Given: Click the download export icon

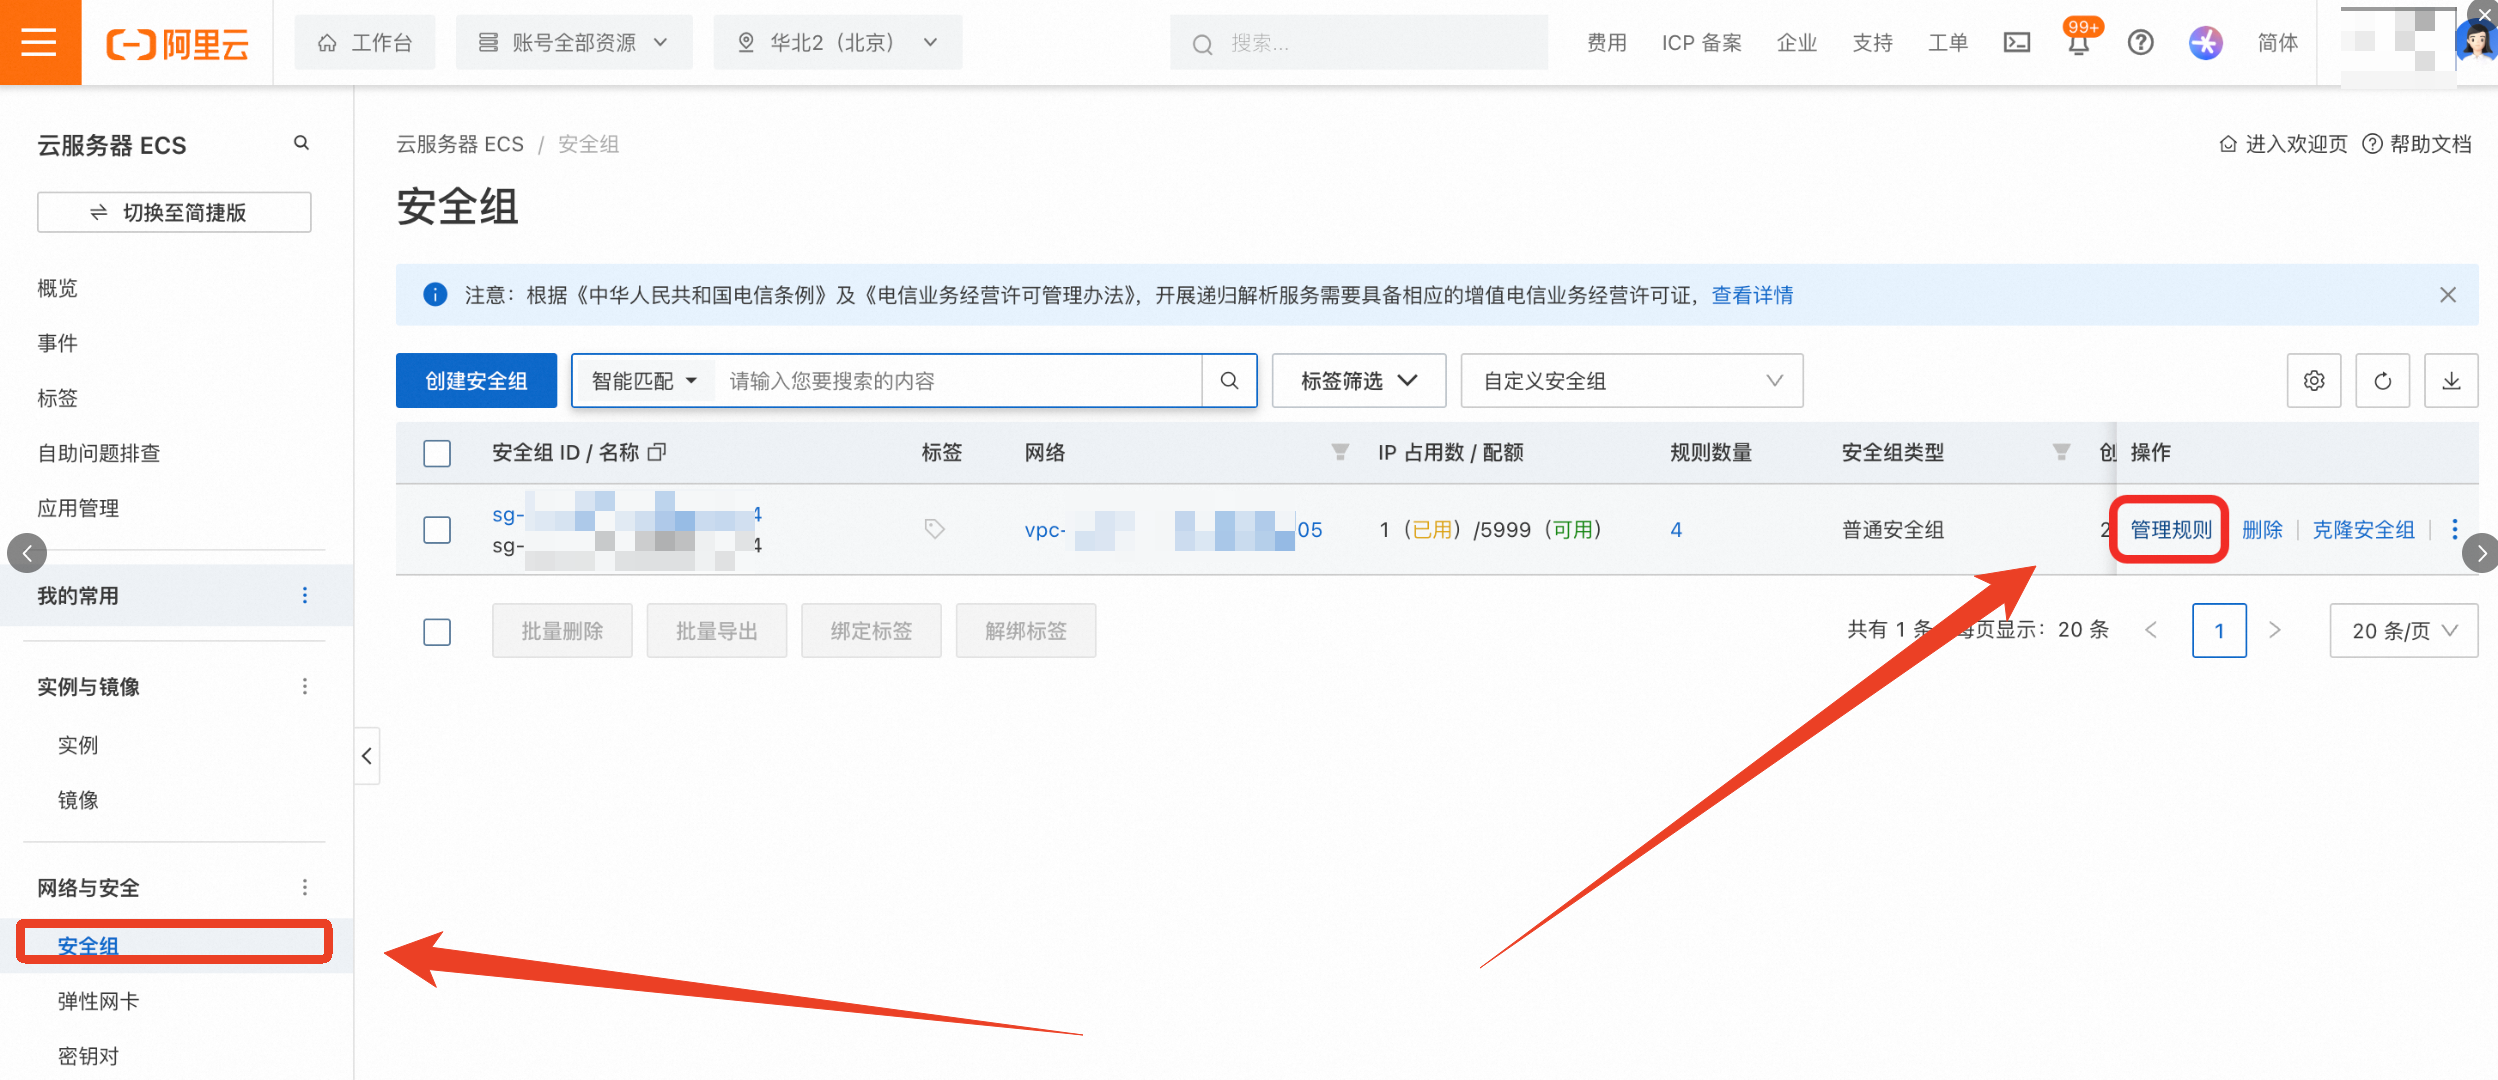Looking at the screenshot, I should tap(2450, 381).
